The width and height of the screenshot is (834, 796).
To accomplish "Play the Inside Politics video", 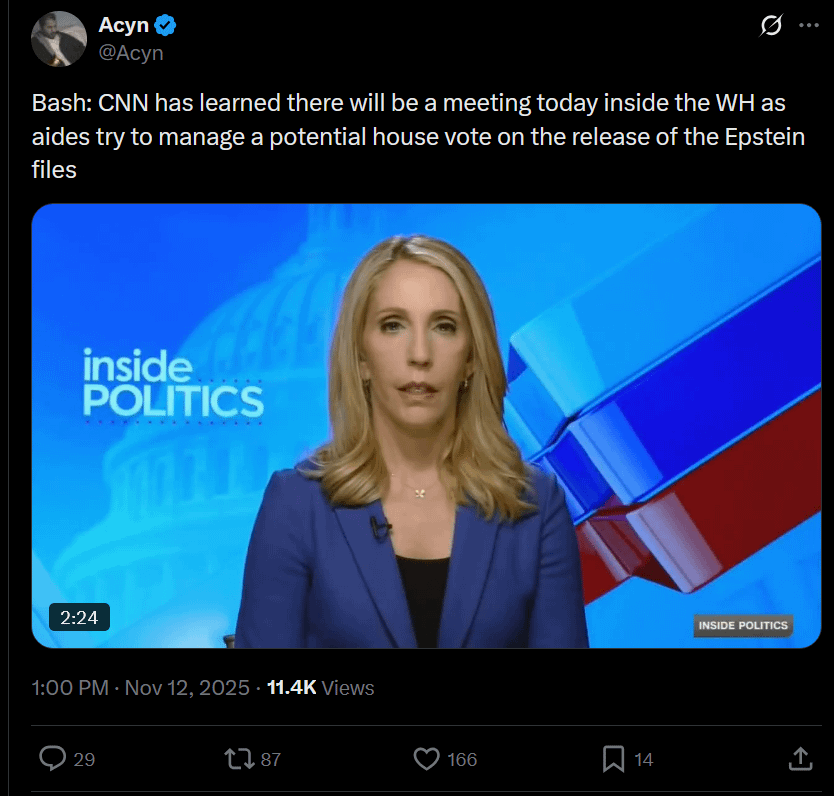I will click(x=426, y=425).
